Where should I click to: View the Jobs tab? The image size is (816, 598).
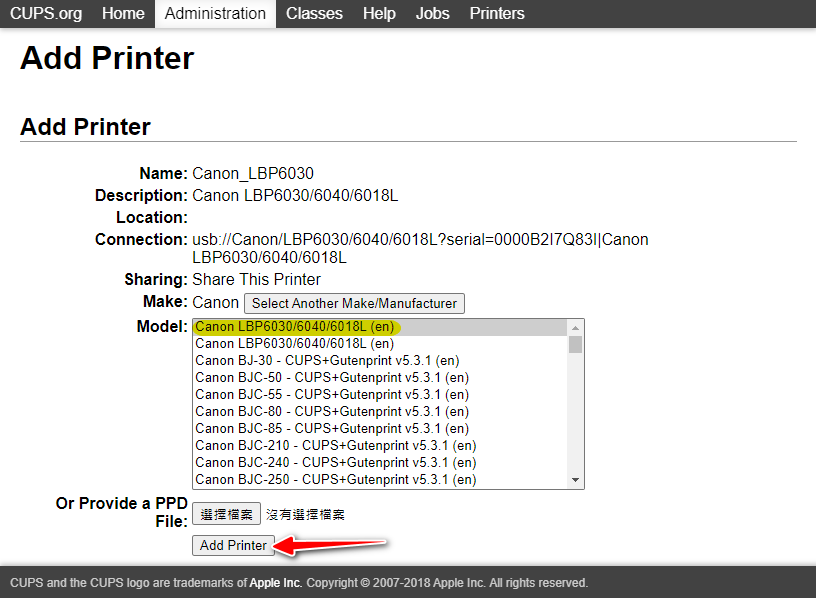(432, 13)
